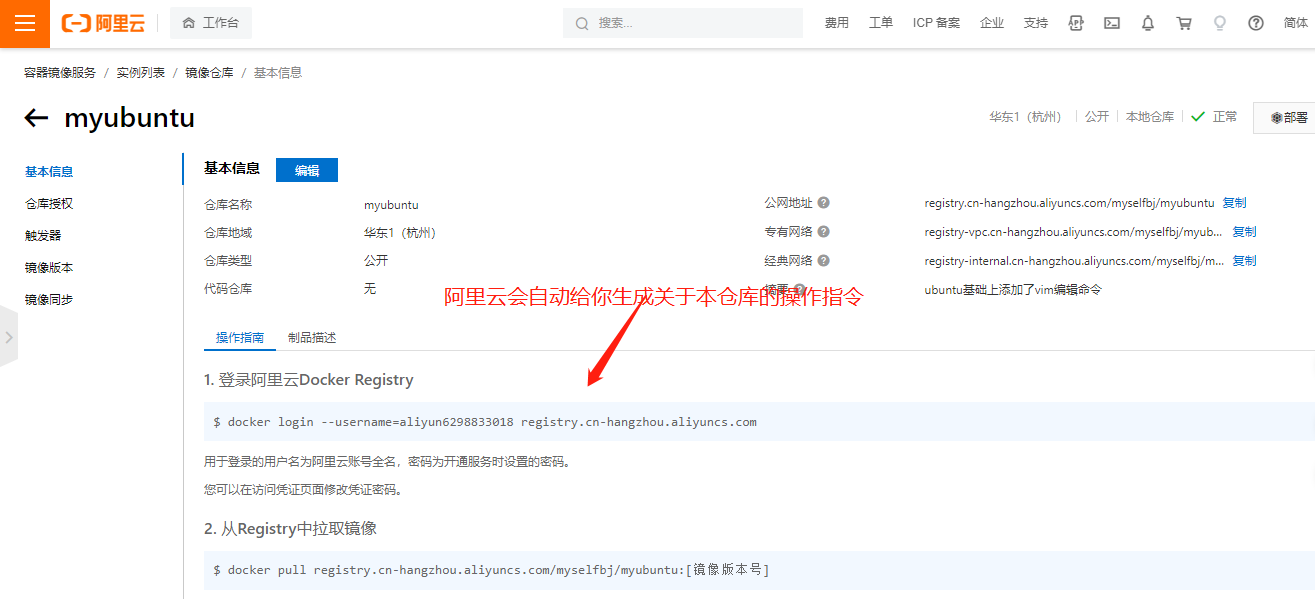This screenshot has height=599, width=1315.
Task: Show help for 专有网络
Action: coord(823,232)
